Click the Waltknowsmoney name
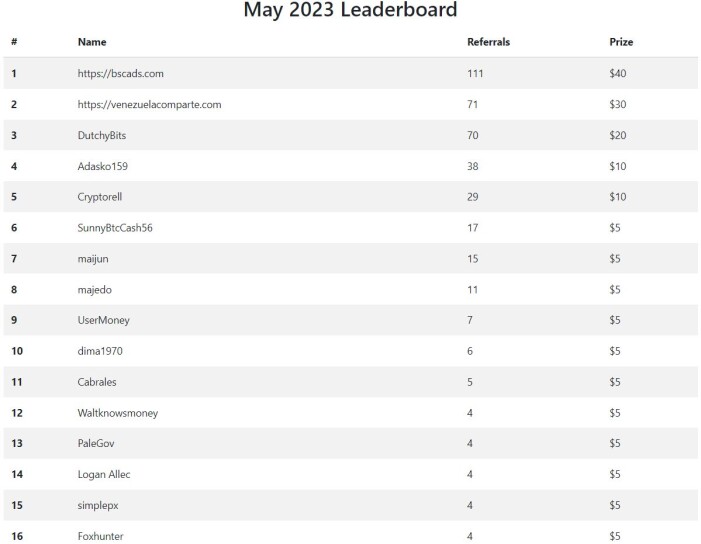The width and height of the screenshot is (701, 544). (118, 413)
